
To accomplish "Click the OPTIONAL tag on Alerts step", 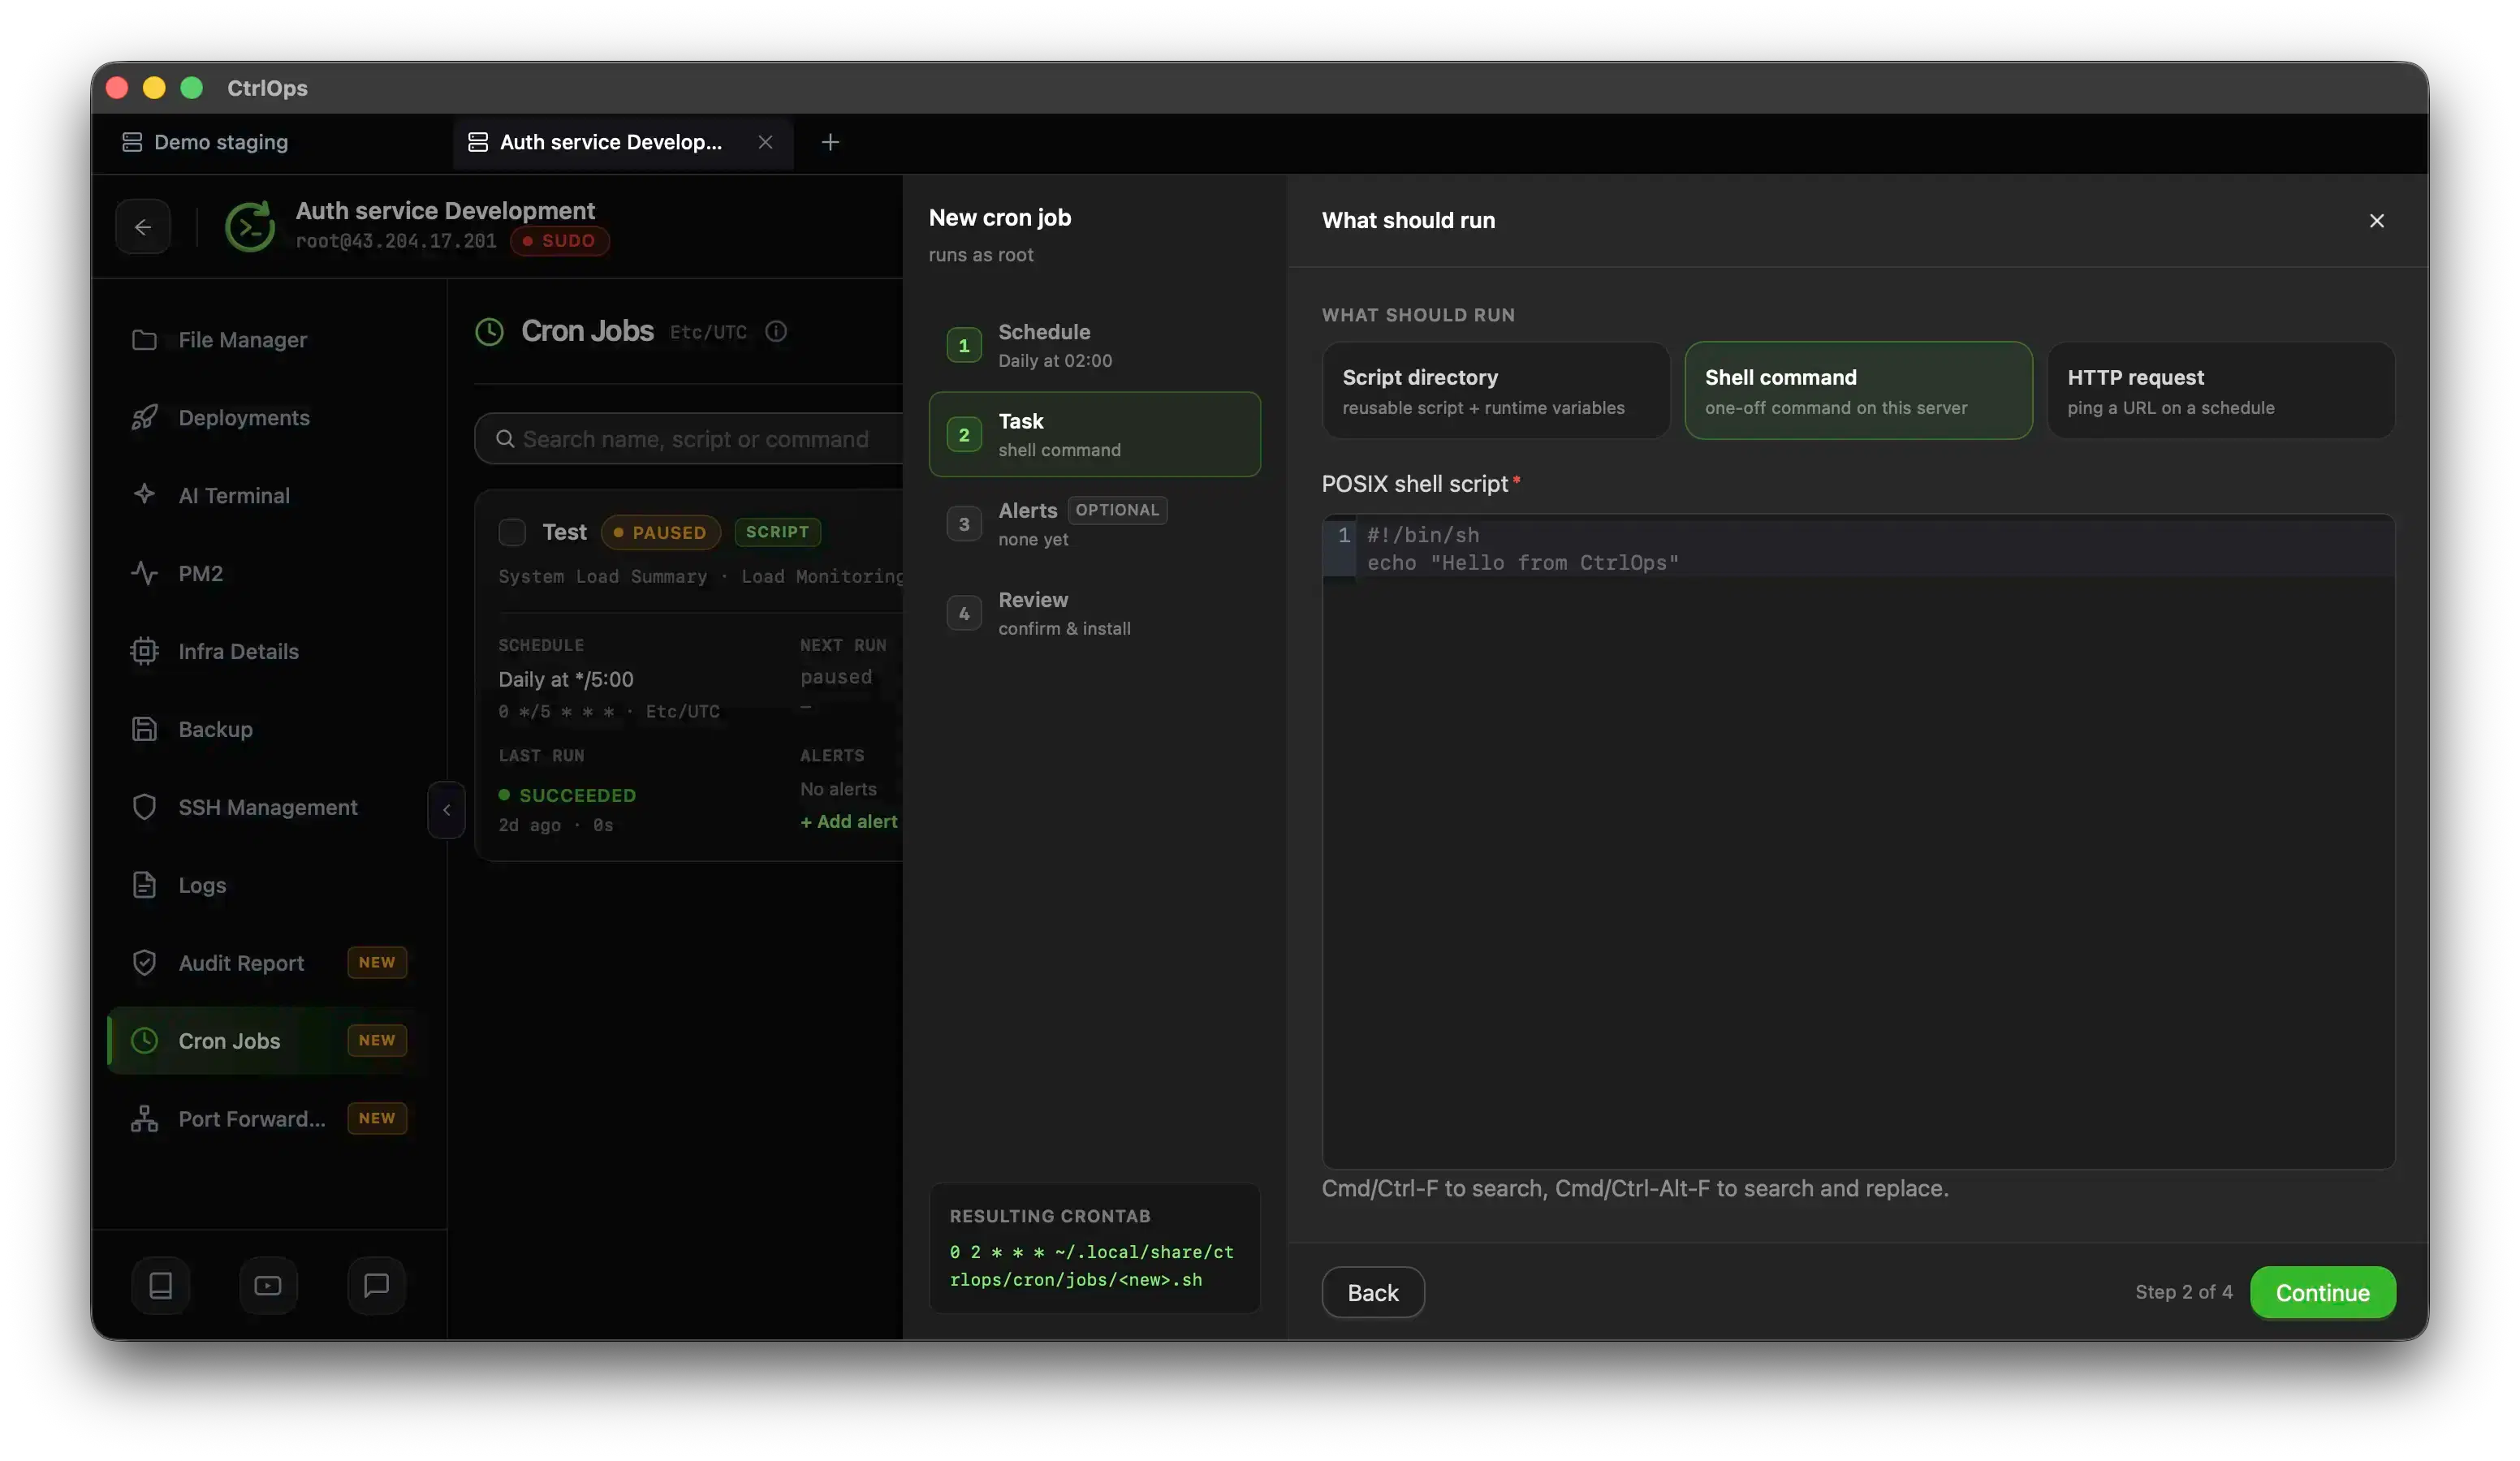I will pos(1117,510).
